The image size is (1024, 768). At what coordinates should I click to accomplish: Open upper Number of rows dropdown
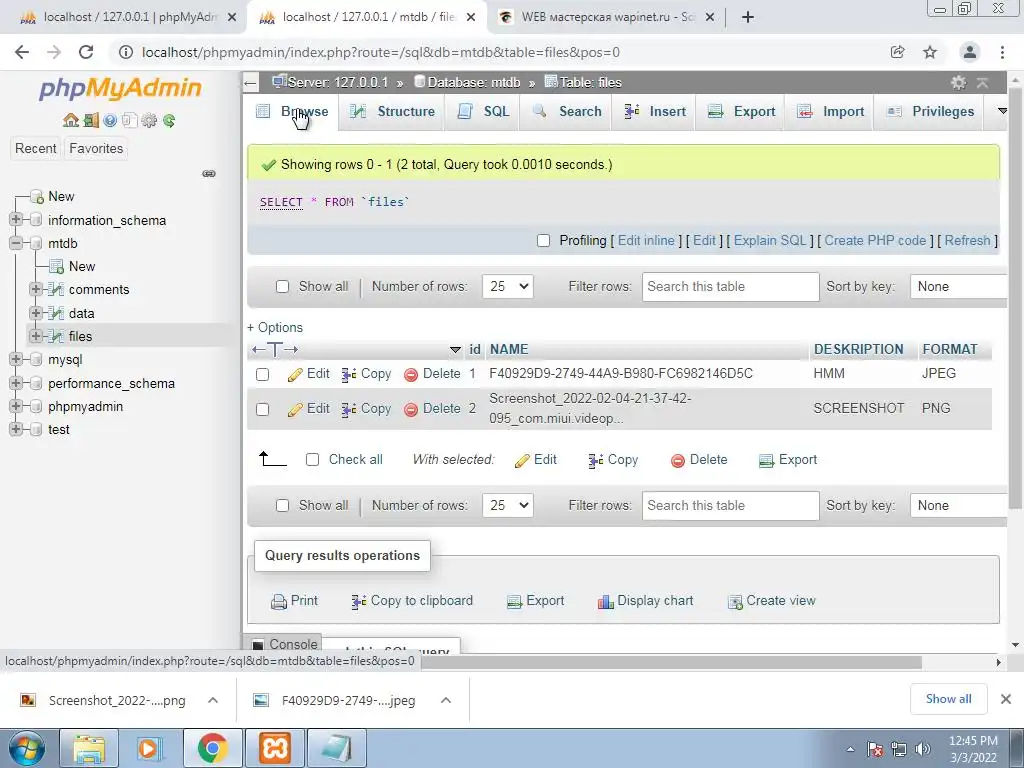pyautogui.click(x=507, y=287)
